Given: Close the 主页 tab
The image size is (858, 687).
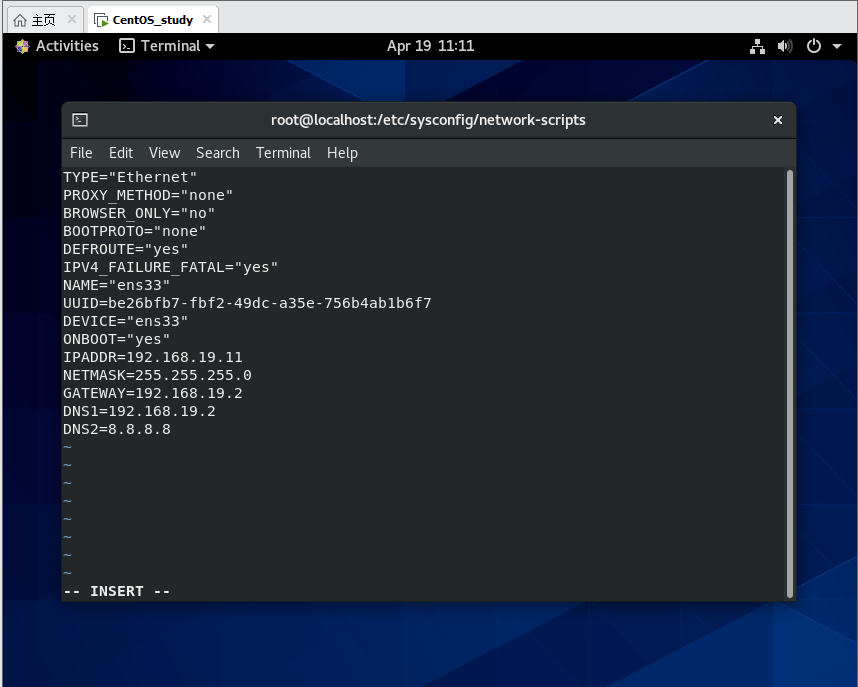Looking at the screenshot, I should coord(71,20).
